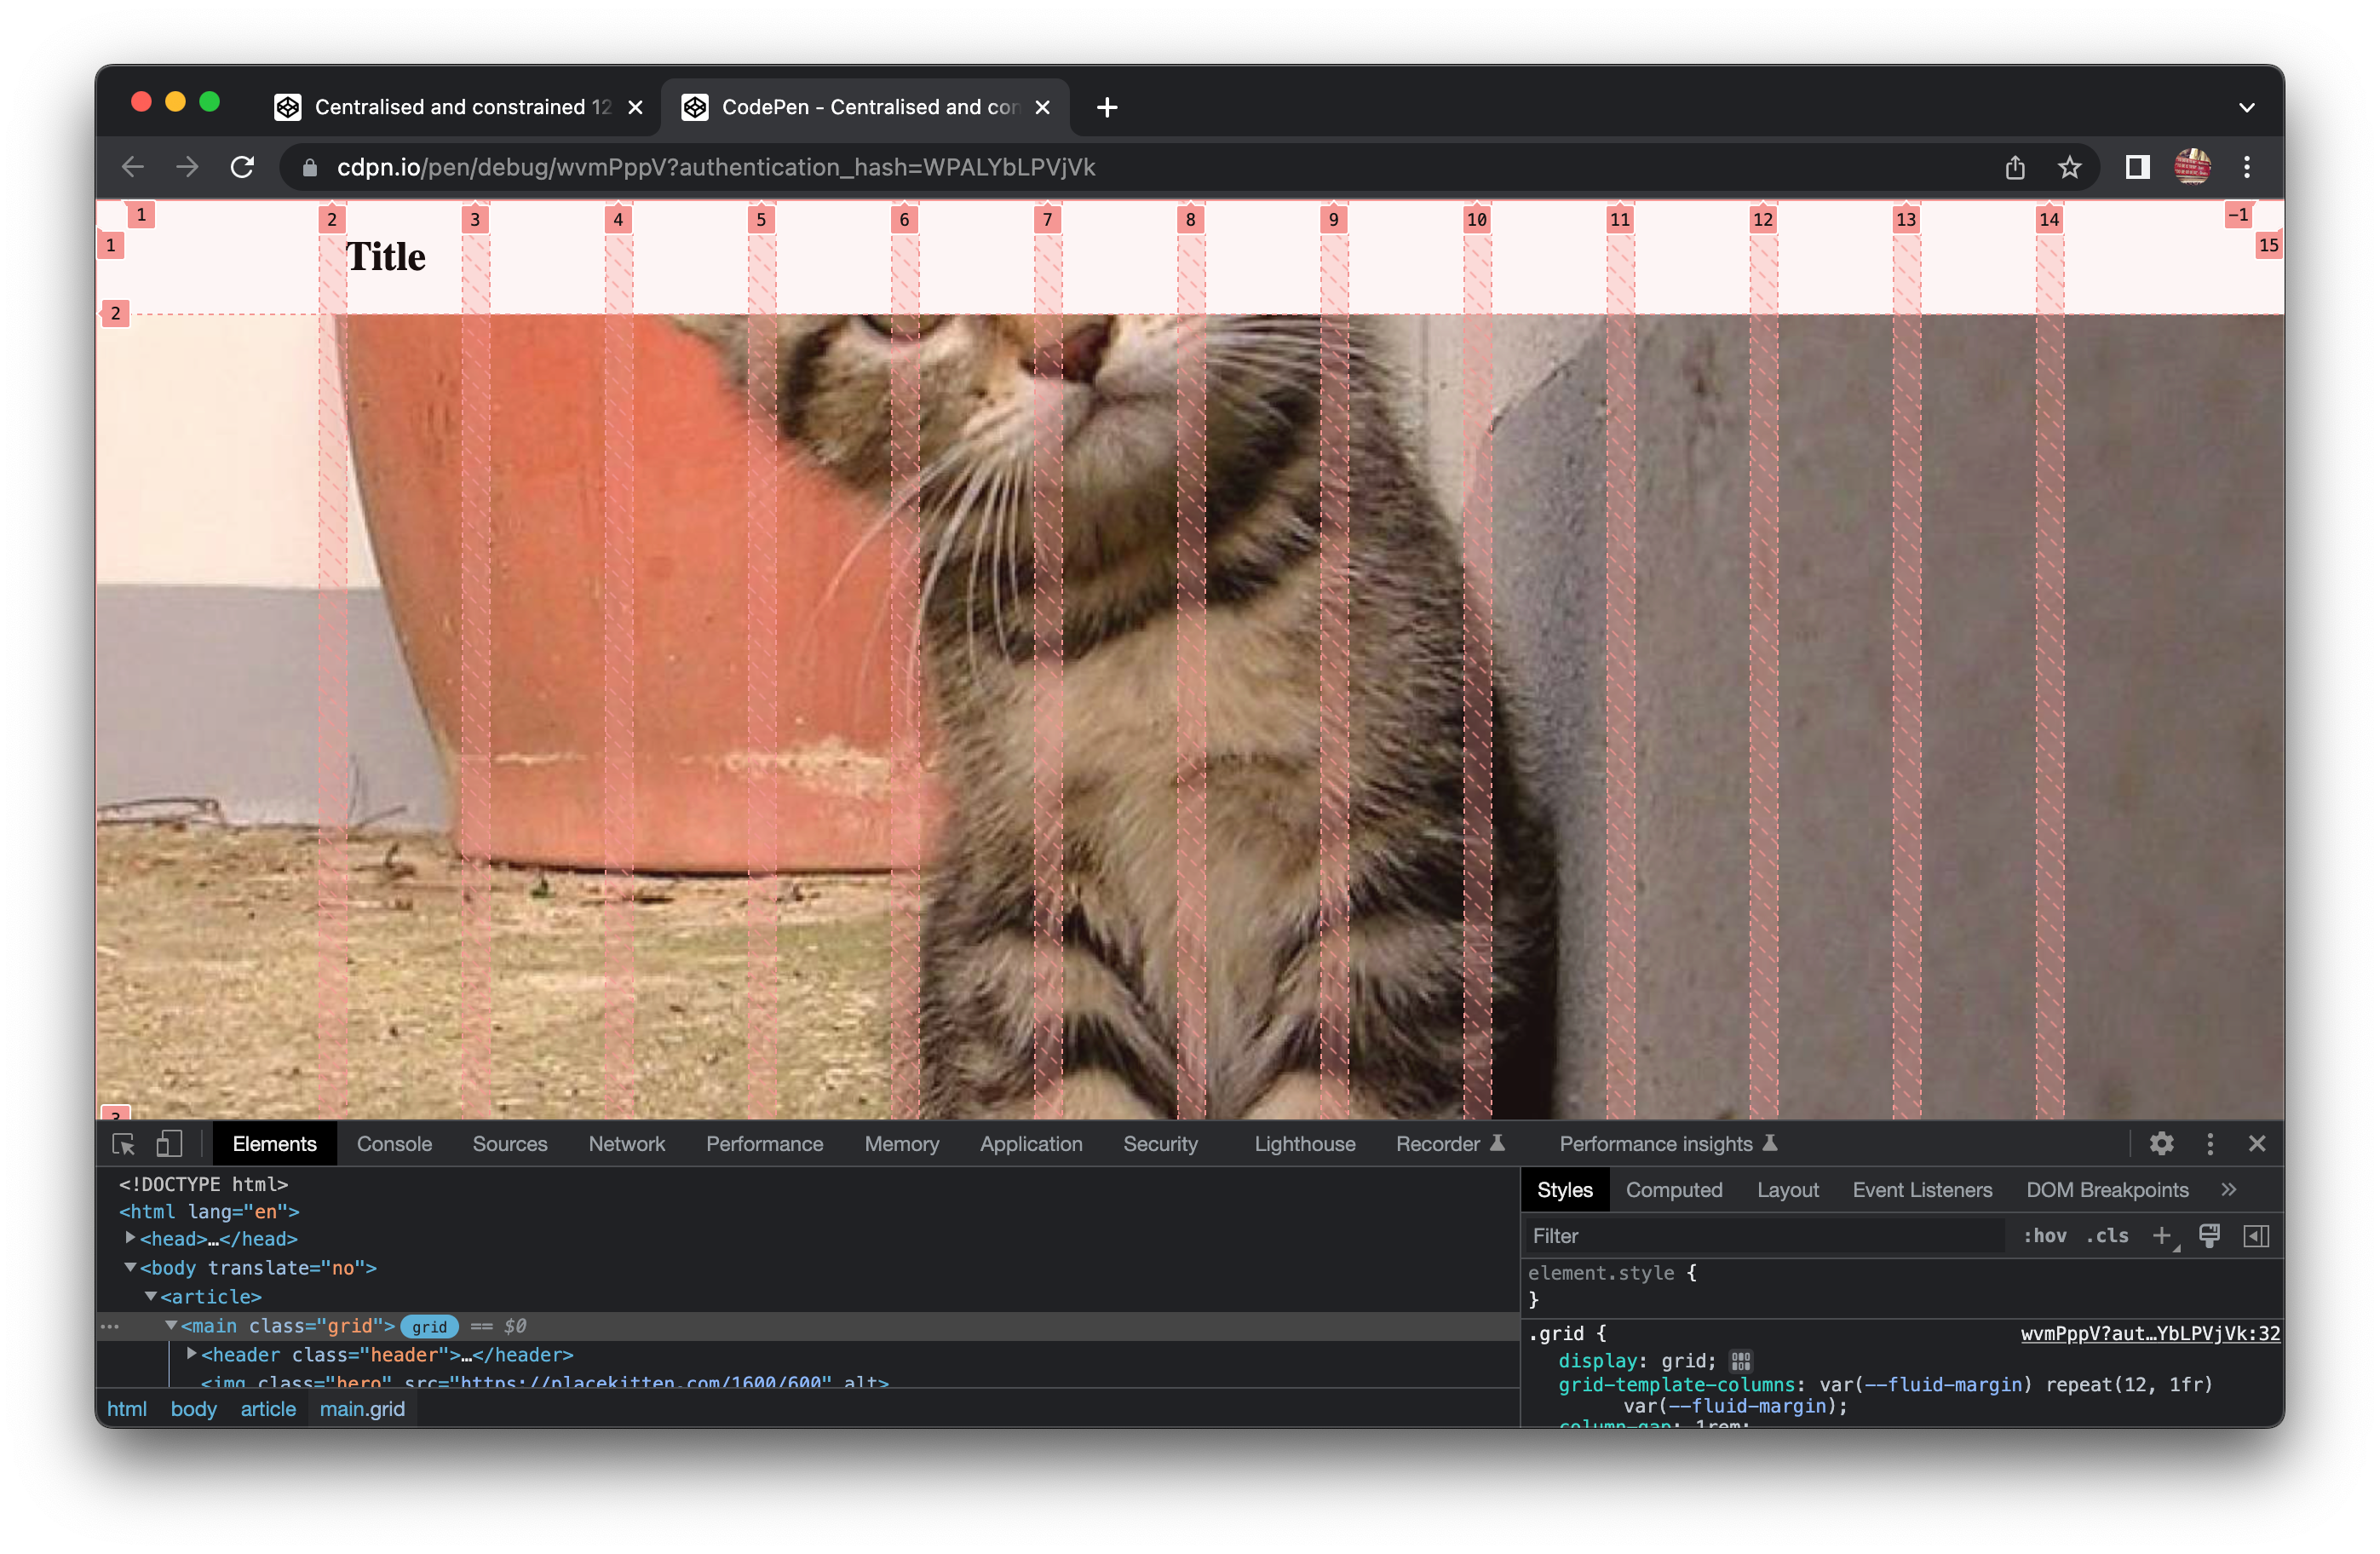Open the rendering emulation paintbrush icon
2380x1554 pixels.
[2209, 1236]
